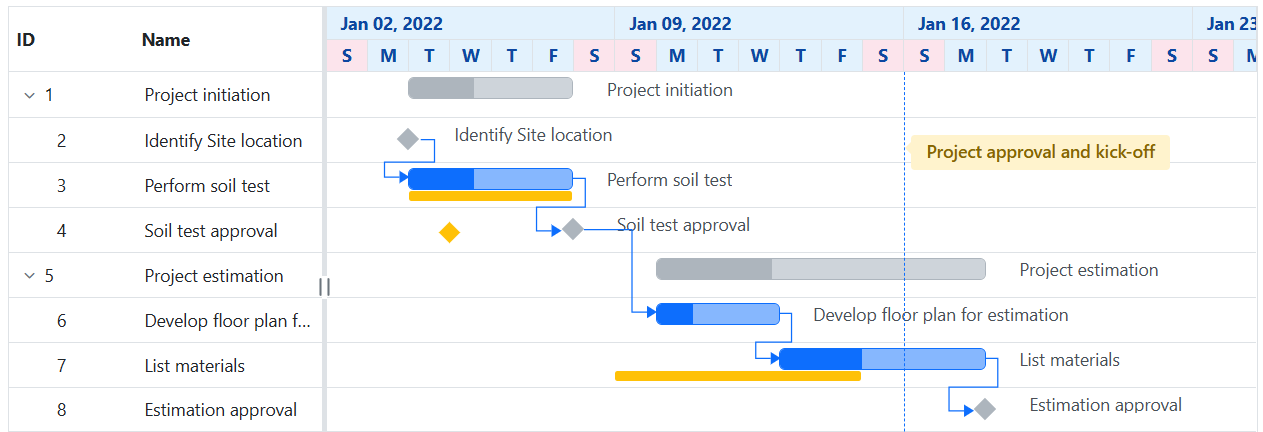Screen dimensions: 1263x432
Task: Click the Identify Site location chart label
Action: tap(533, 135)
